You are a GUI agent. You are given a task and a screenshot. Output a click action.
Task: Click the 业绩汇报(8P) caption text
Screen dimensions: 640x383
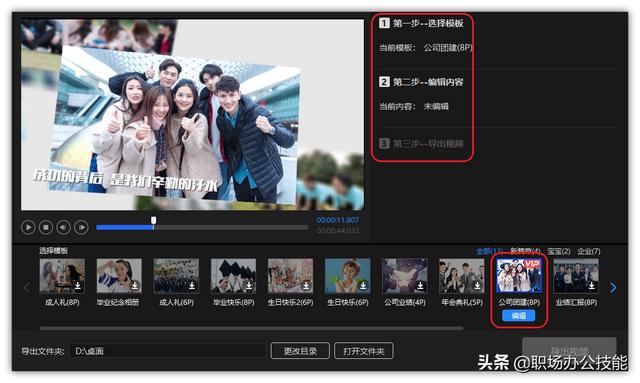point(576,303)
